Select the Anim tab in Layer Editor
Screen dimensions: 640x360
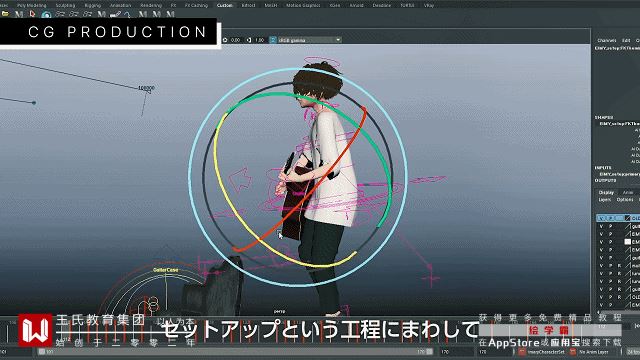point(628,192)
